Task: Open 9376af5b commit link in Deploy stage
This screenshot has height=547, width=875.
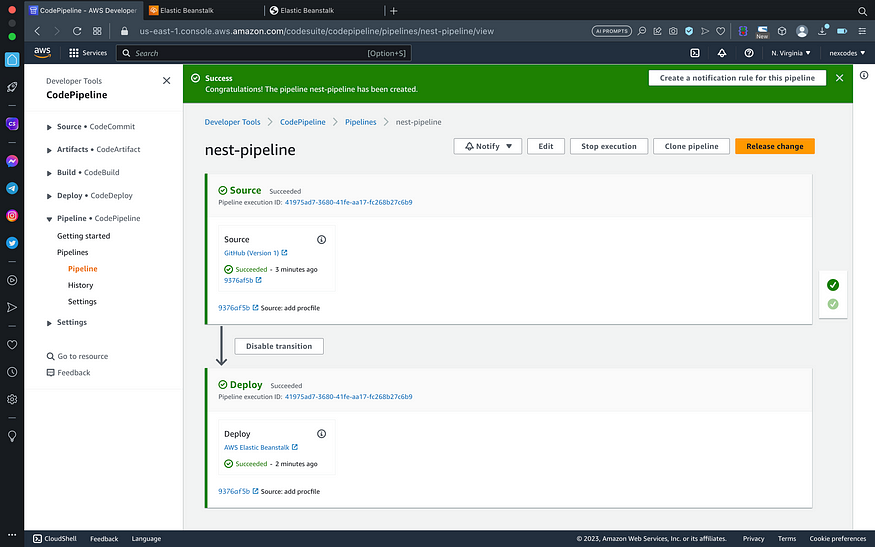Action: 238,491
